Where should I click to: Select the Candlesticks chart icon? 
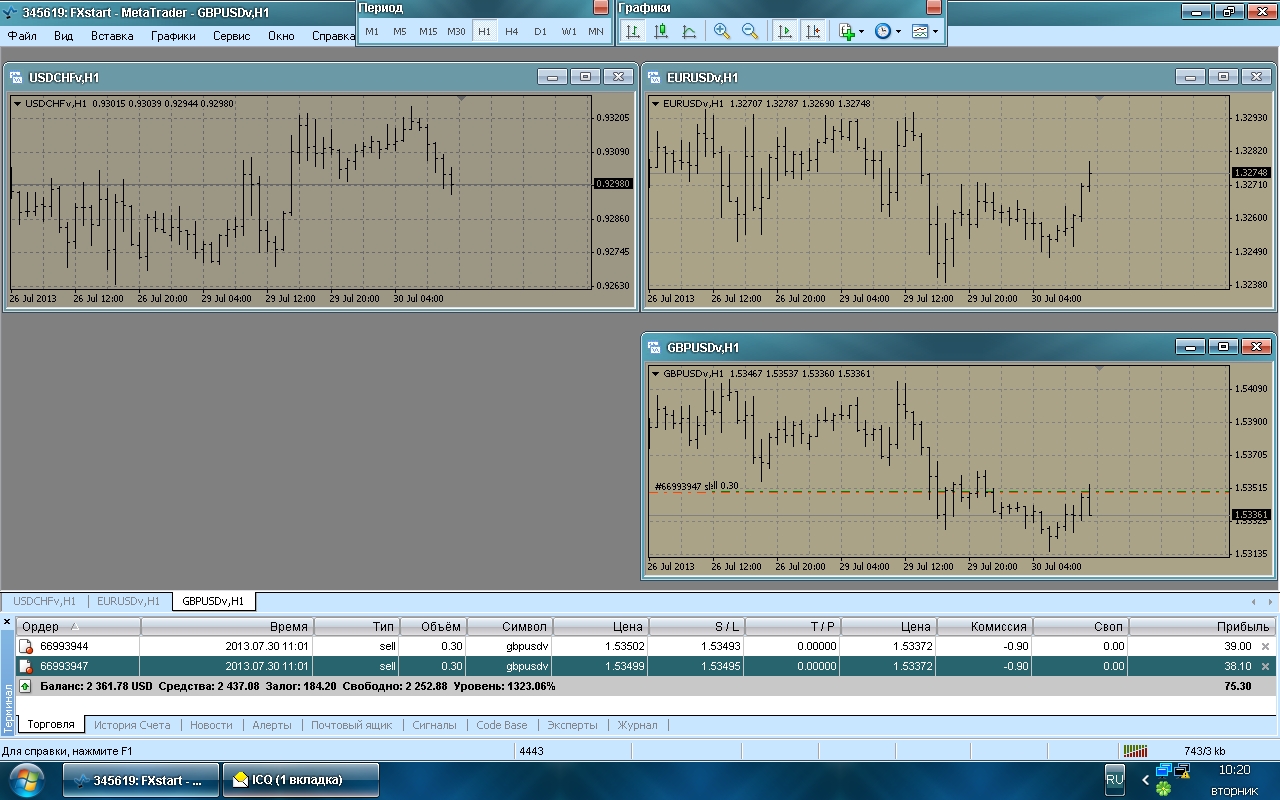pos(661,31)
